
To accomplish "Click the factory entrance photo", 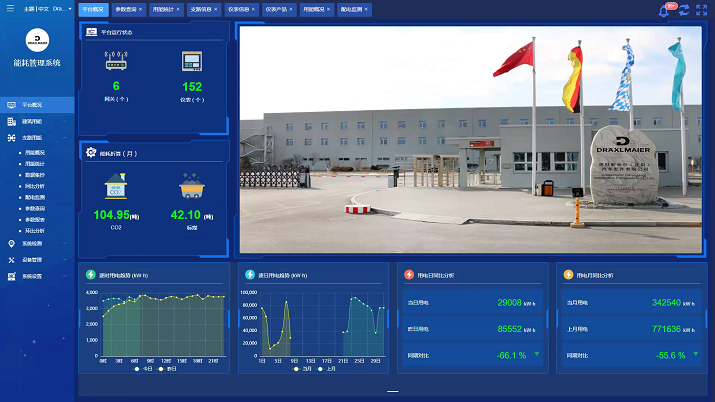I will pos(470,140).
